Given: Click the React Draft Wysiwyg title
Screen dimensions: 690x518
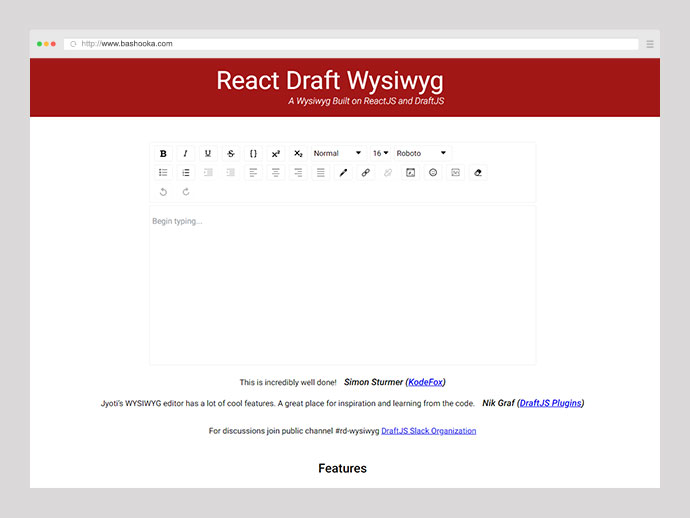Looking at the screenshot, I should coord(330,81).
